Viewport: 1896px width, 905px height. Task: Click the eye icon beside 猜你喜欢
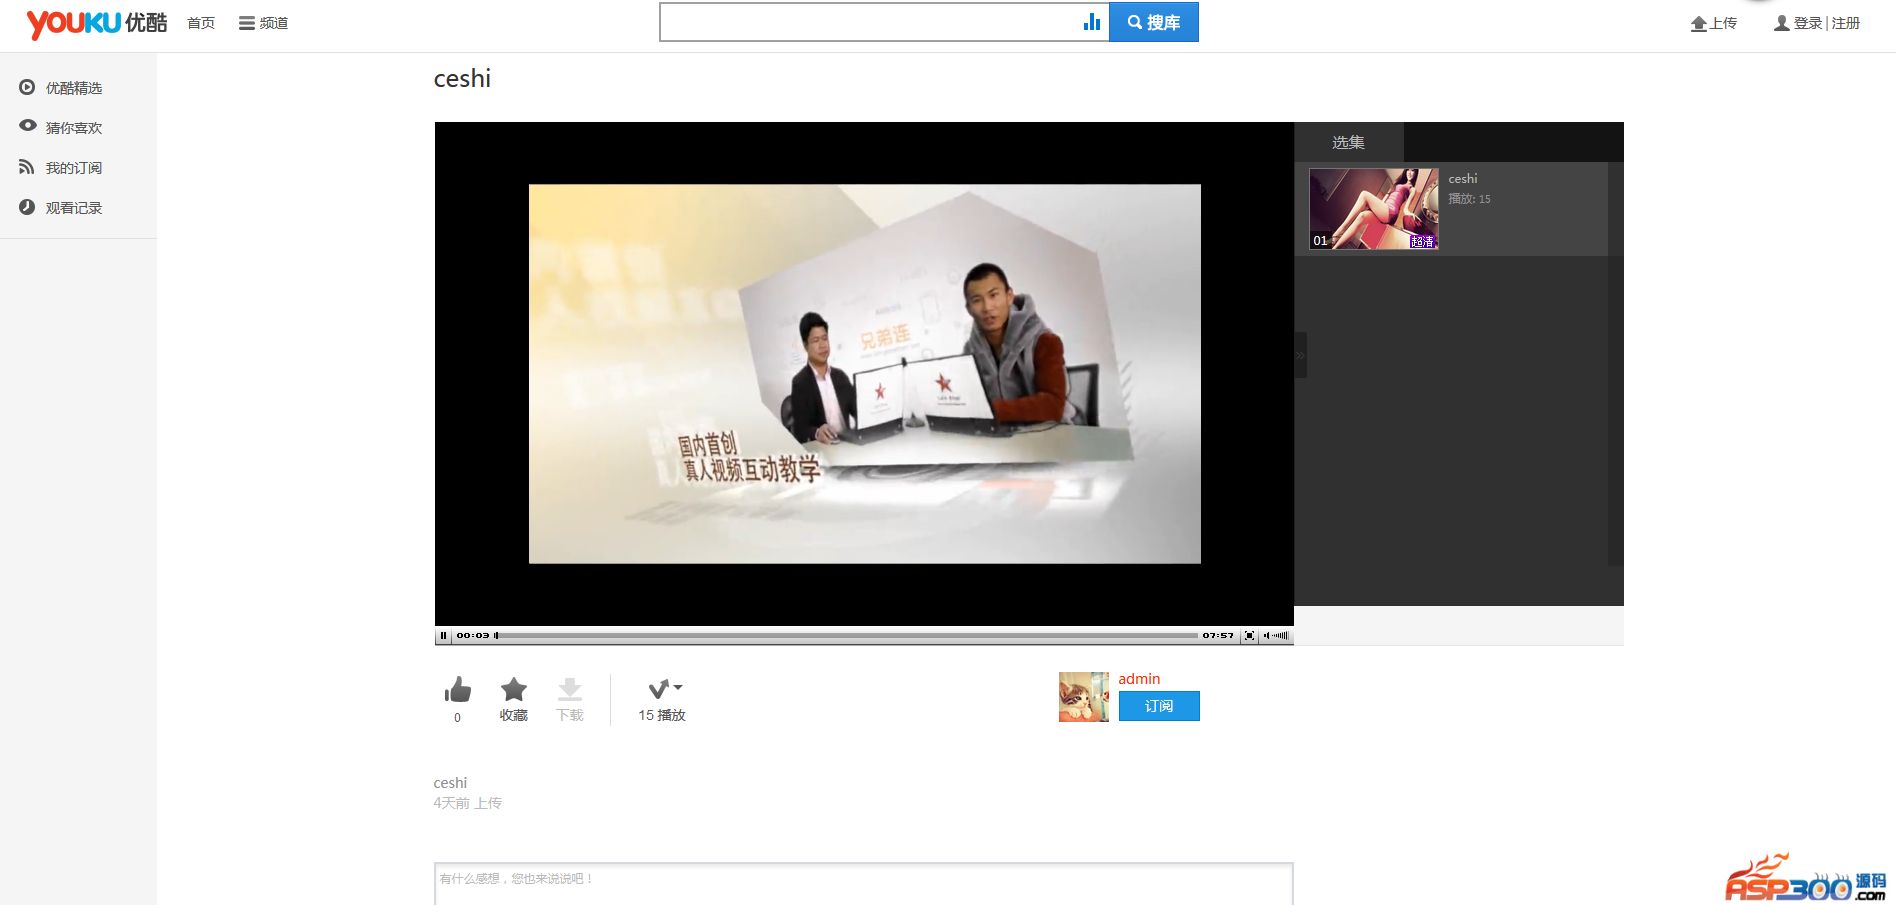point(27,126)
